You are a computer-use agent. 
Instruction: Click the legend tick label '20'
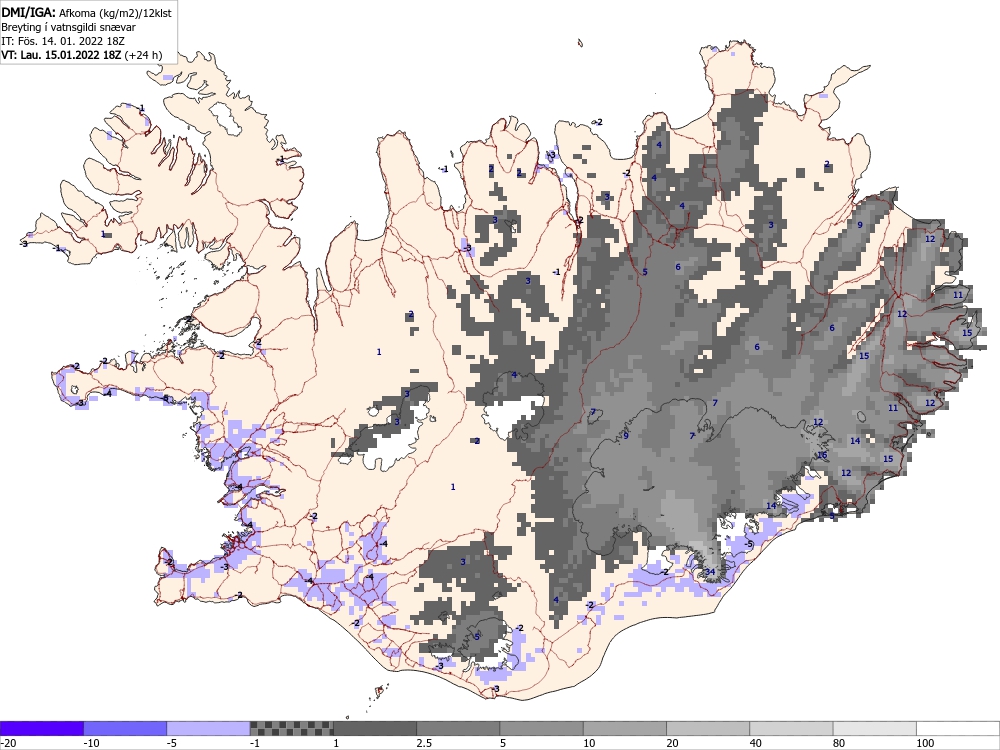pyautogui.click(x=673, y=743)
